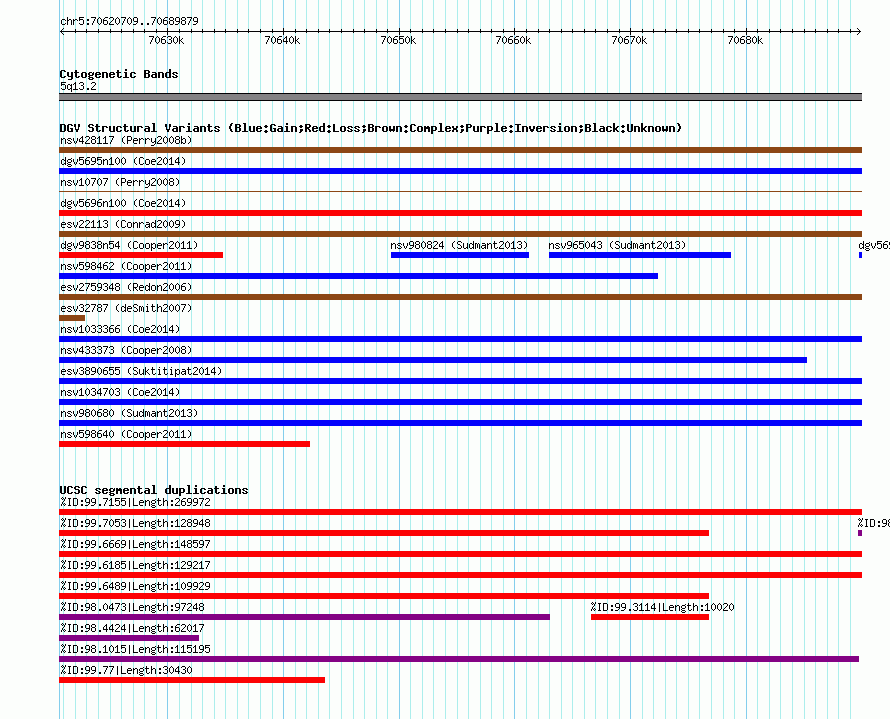This screenshot has width=890, height=719.
Task: Click the Cytogenetic Bands track title
Action: [119, 74]
